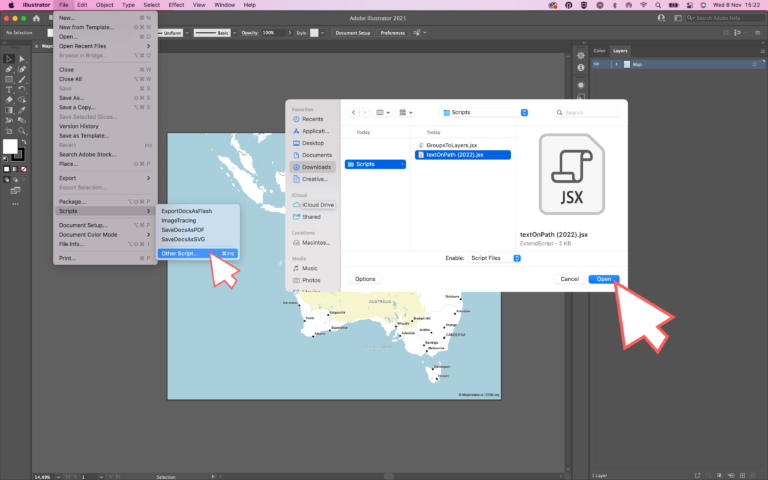Screen dimensions: 768x480
Task: Select iCloud Drive in sidebar
Action: pos(313,205)
